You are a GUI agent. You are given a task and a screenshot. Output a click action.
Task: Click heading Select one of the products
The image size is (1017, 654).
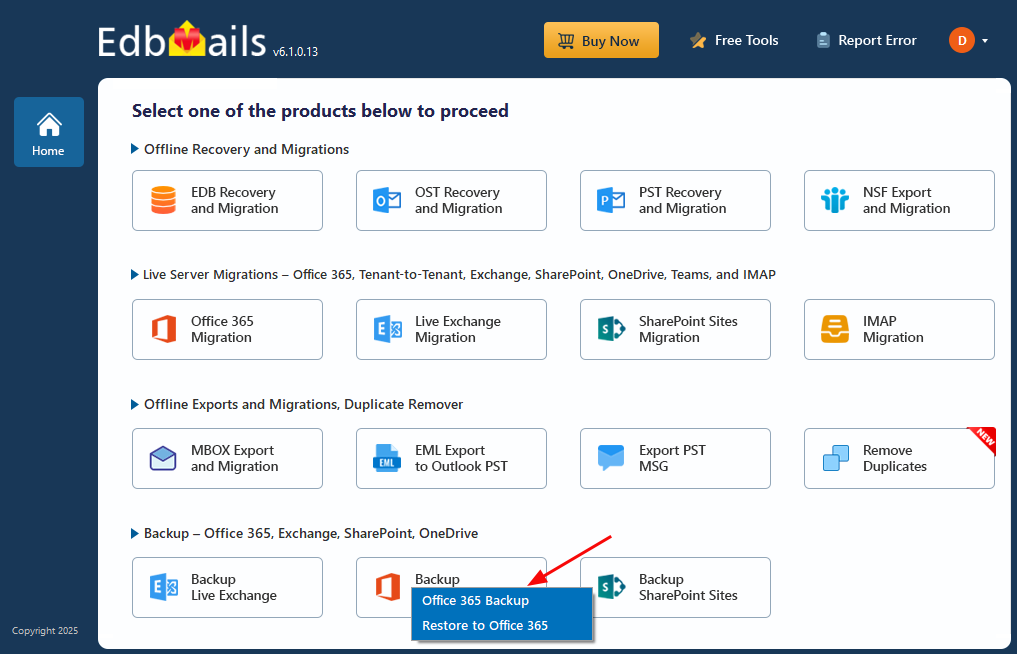(320, 111)
